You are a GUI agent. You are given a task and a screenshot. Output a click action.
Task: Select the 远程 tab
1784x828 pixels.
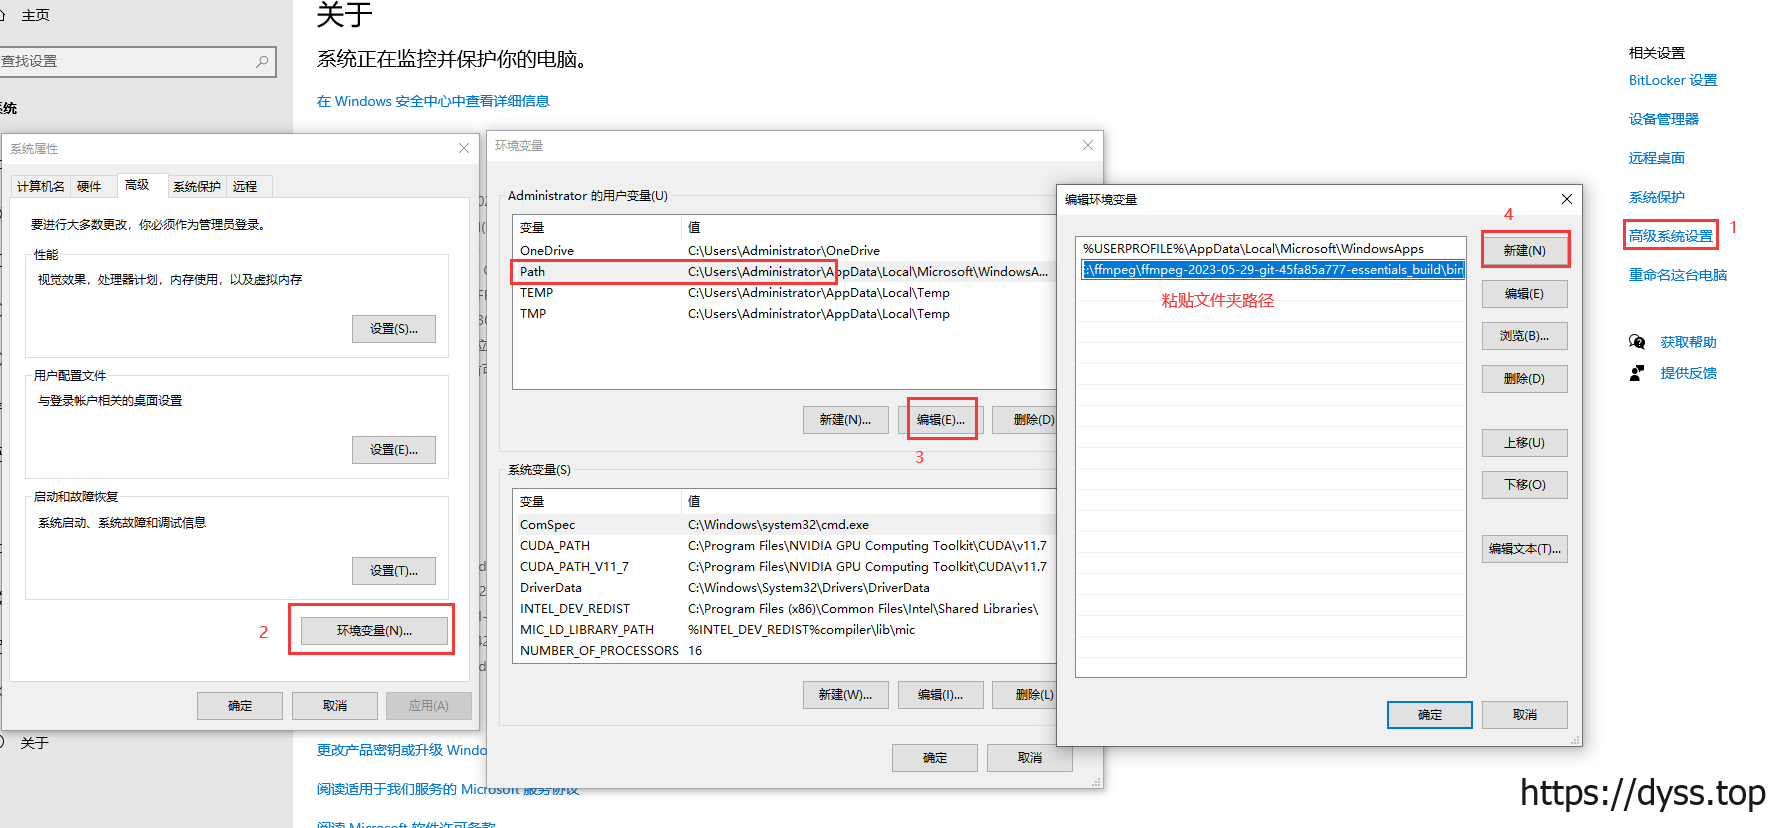[x=245, y=187]
